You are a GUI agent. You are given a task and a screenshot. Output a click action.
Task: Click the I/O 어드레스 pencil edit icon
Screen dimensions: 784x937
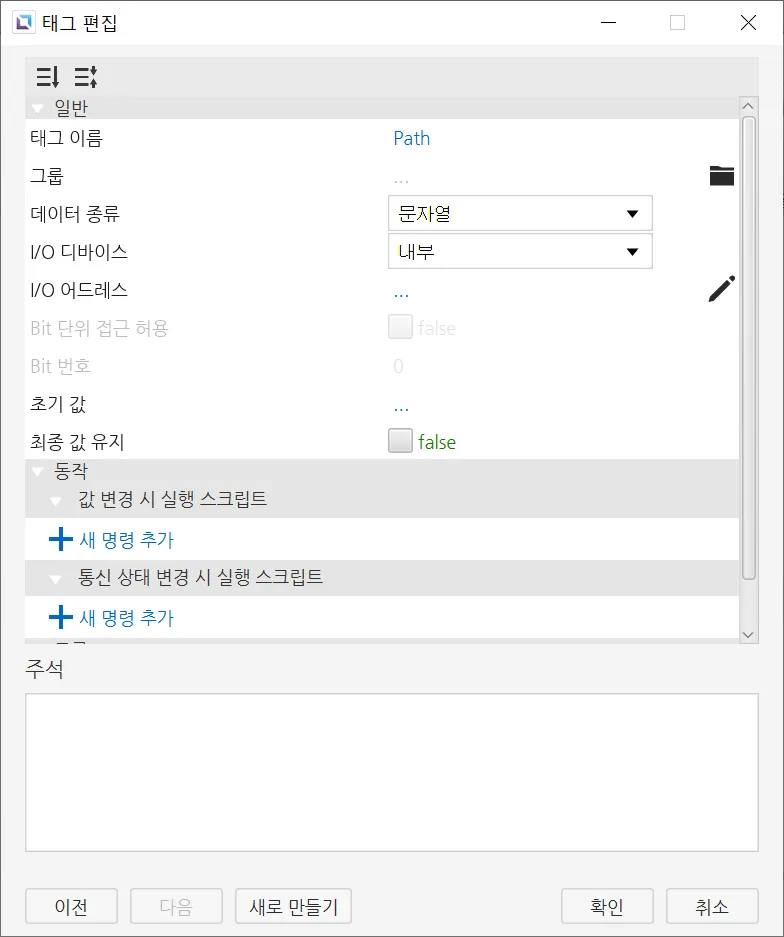(721, 290)
